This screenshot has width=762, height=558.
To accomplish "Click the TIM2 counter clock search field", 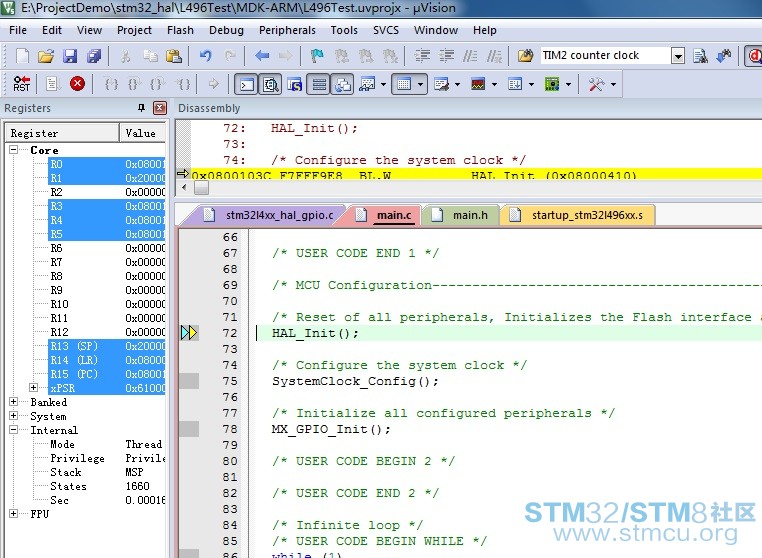I will [x=606, y=55].
